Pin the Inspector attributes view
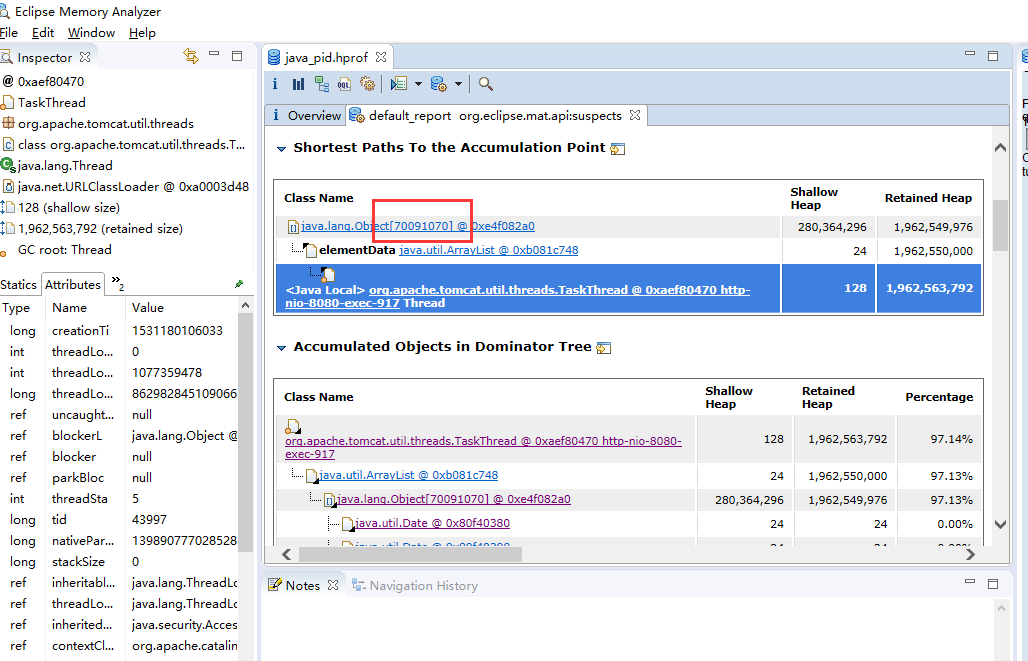The image size is (1028, 661). 239,284
